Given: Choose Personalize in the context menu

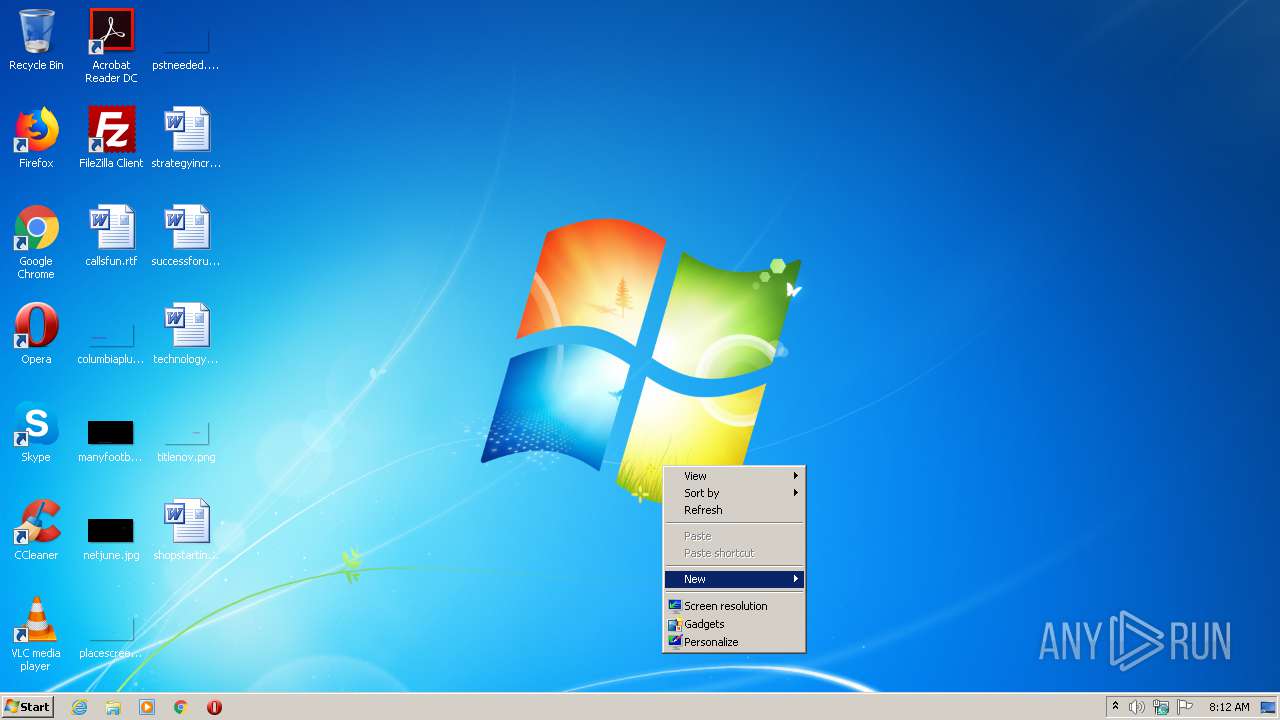Looking at the screenshot, I should tap(734, 642).
